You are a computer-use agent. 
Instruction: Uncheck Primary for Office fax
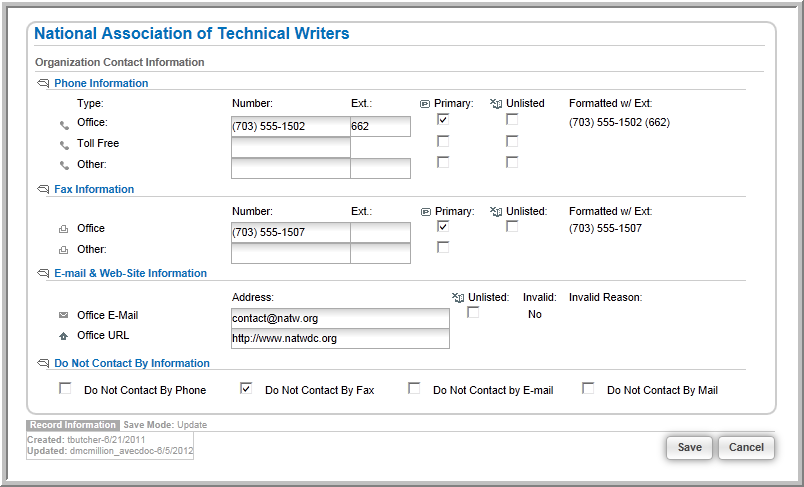pos(443,226)
